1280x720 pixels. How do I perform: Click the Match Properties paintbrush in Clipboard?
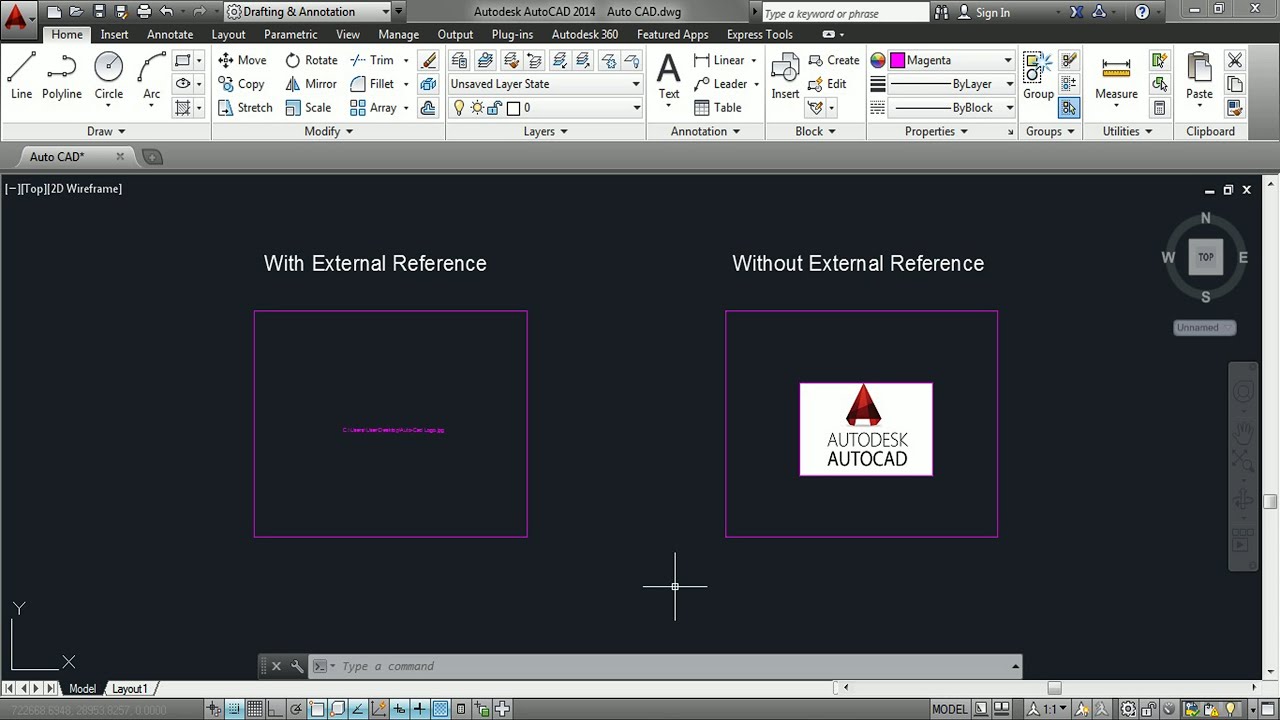[1235, 108]
